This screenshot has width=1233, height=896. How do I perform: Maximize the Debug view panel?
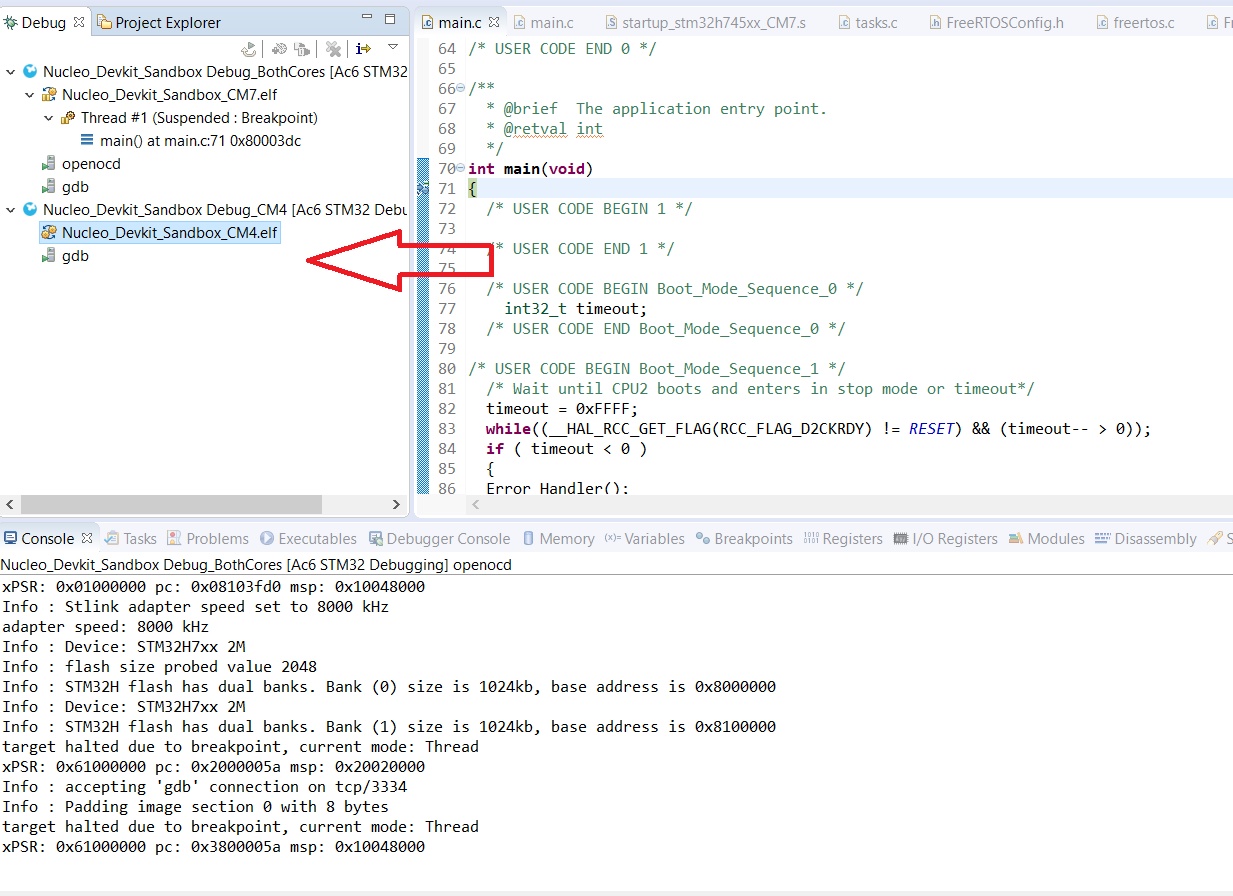tap(390, 20)
